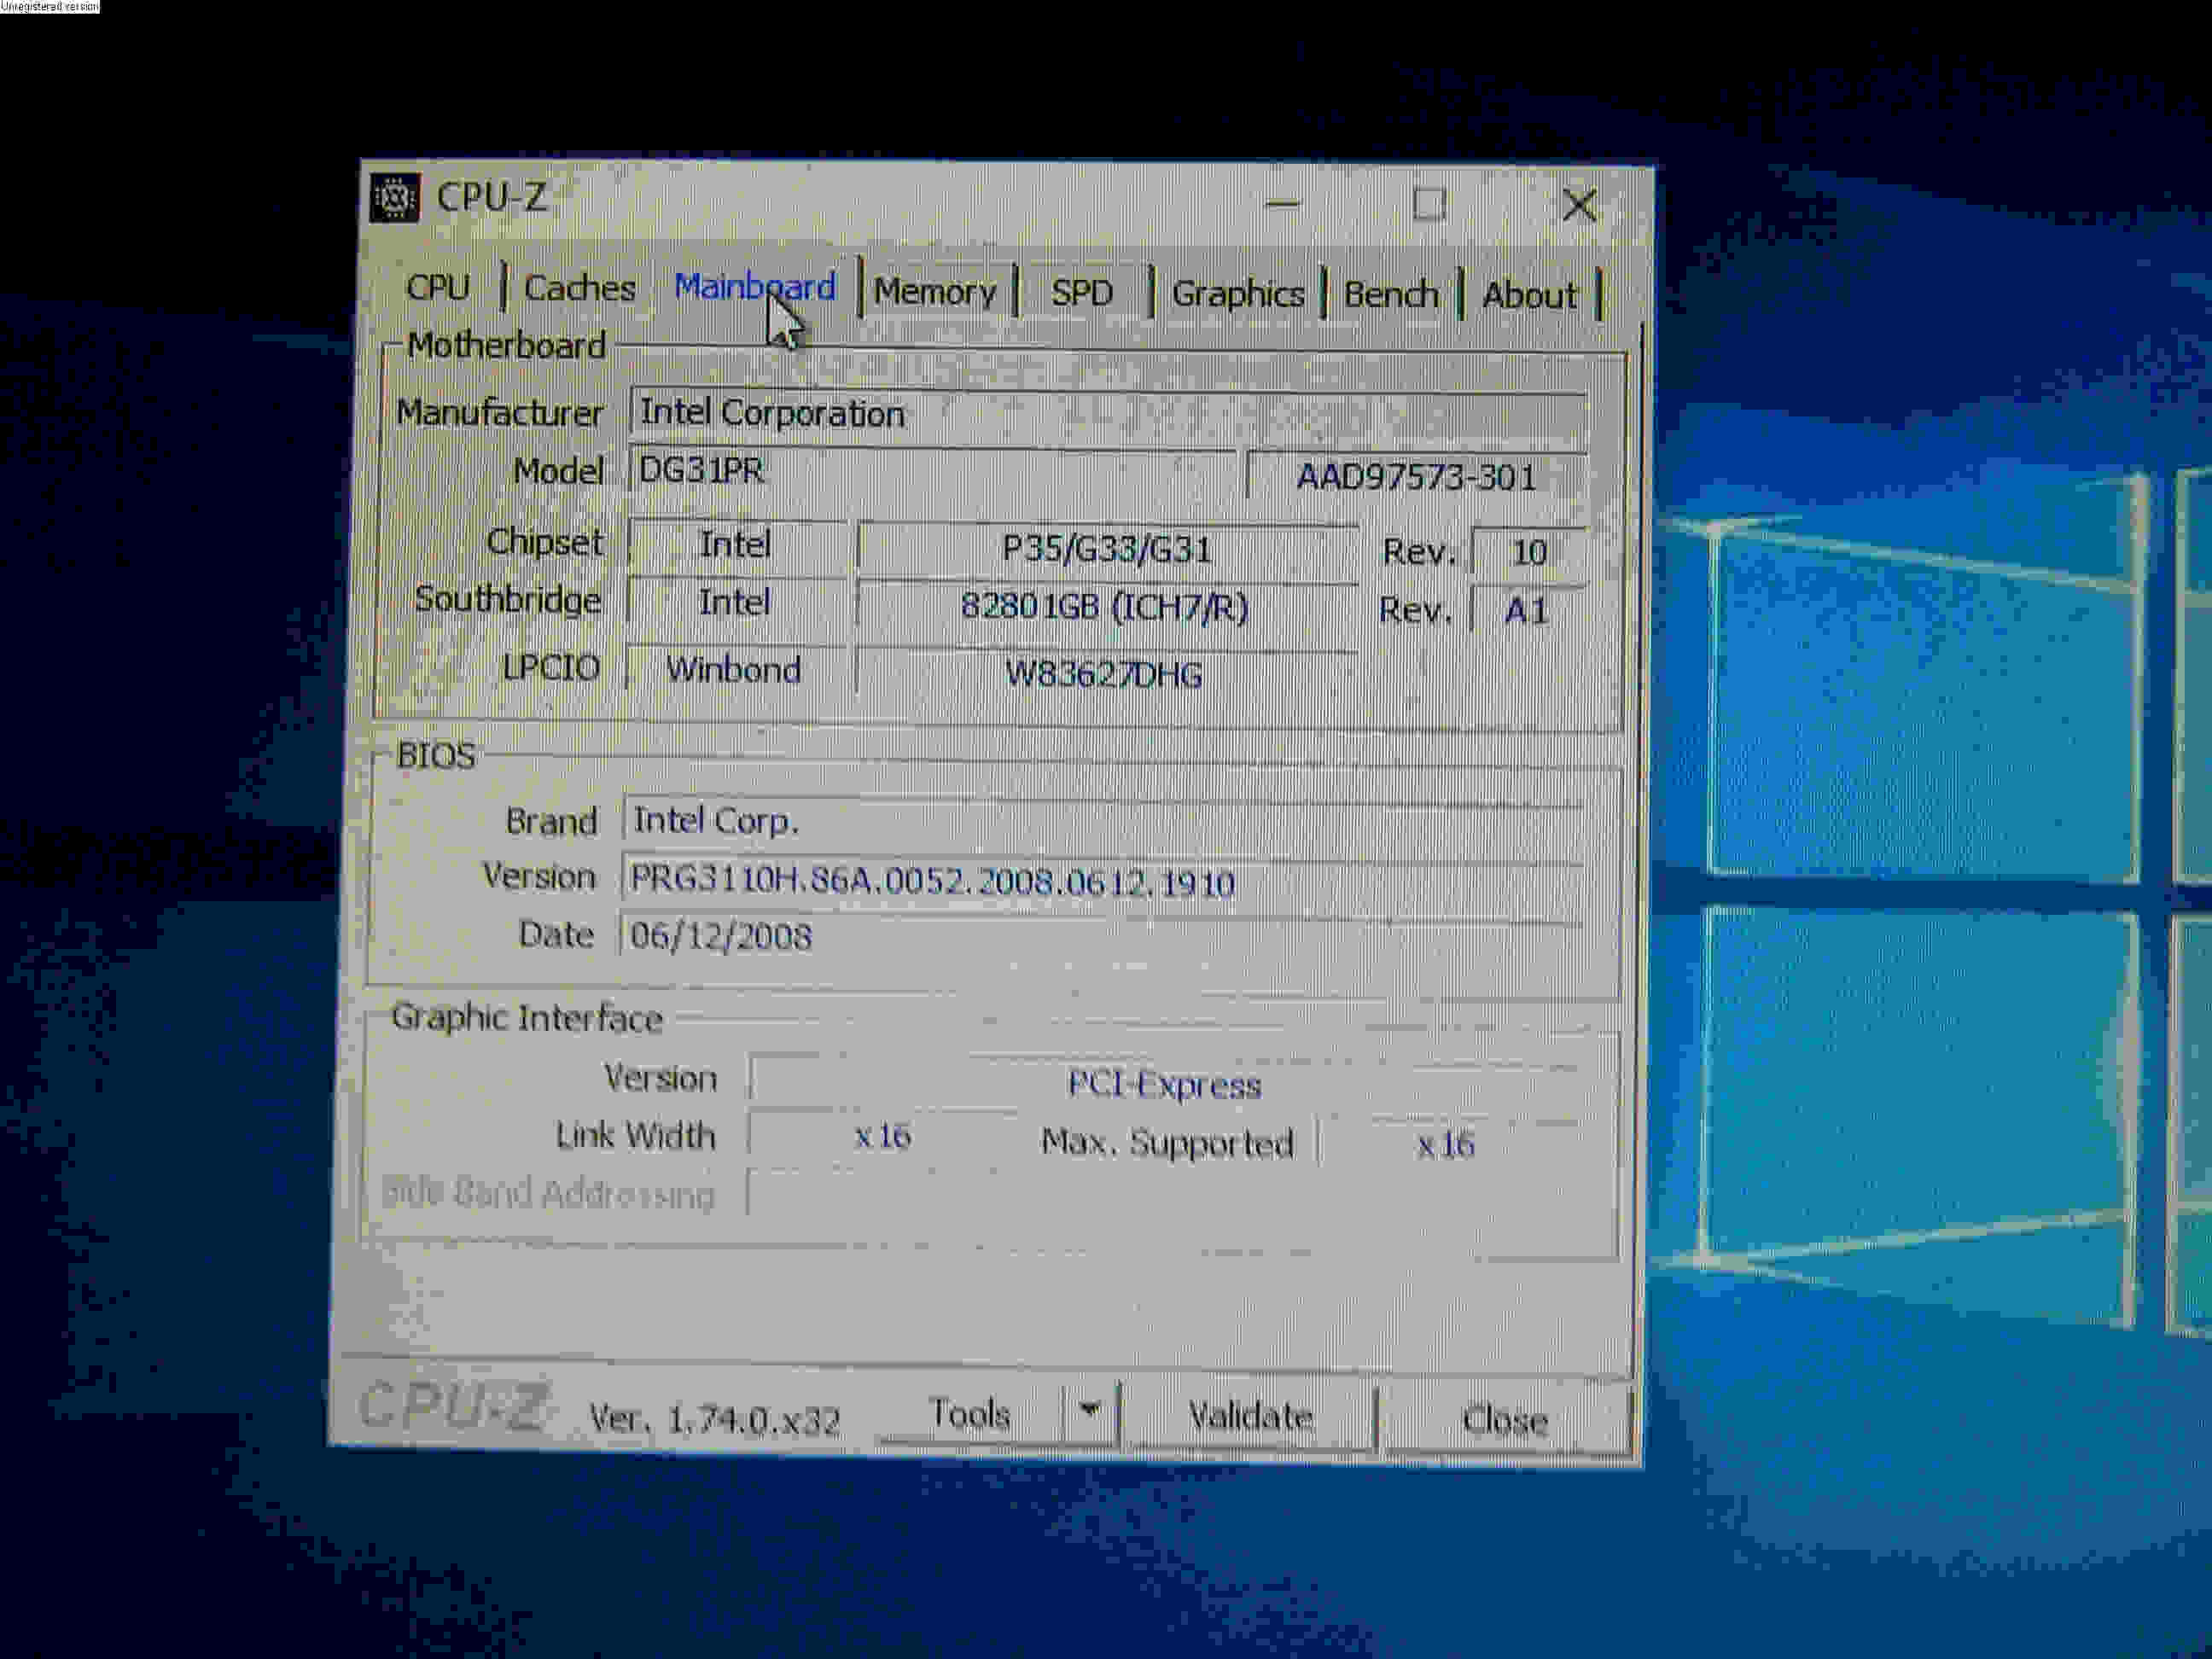
Task: Expand the Tools dropdown arrow
Action: tap(1090, 1412)
